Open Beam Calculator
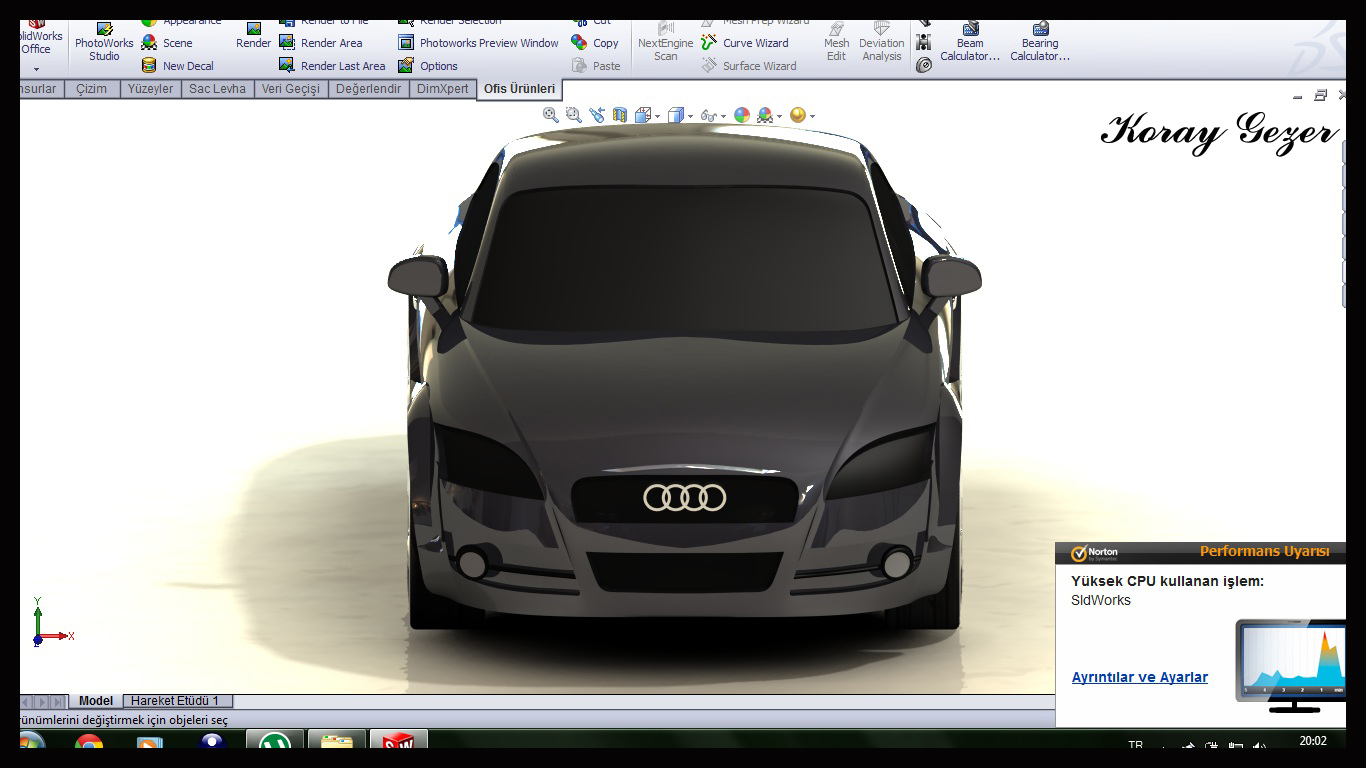This screenshot has width=1366, height=768. (970, 41)
